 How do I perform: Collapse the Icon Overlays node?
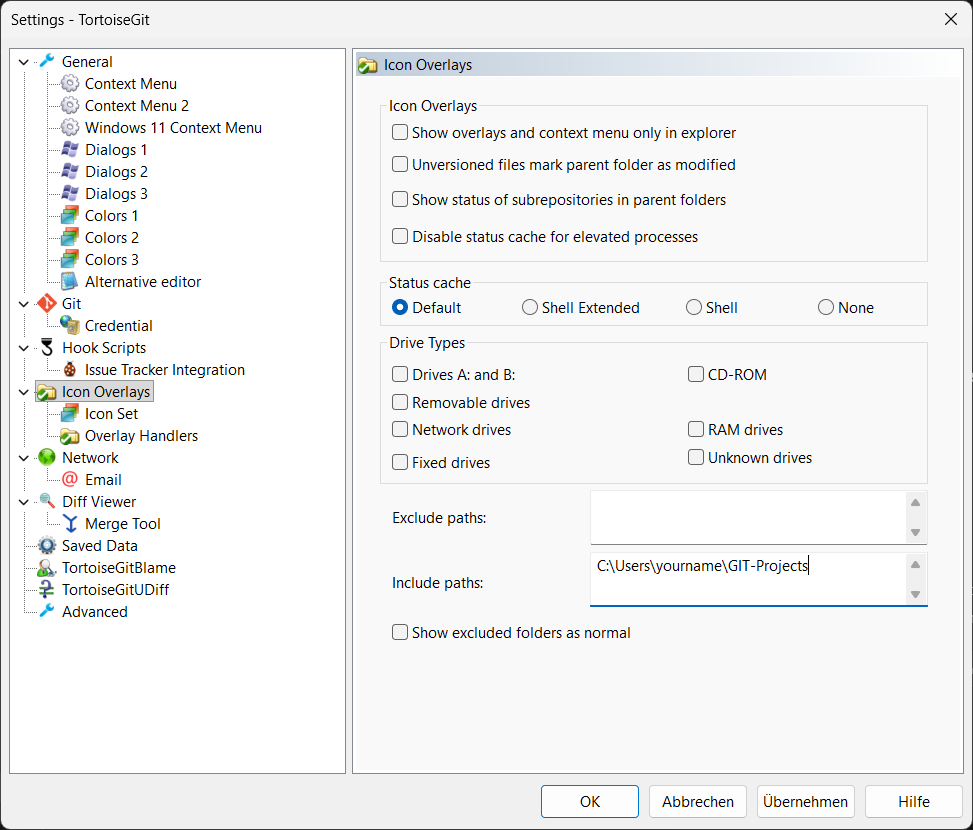point(24,392)
